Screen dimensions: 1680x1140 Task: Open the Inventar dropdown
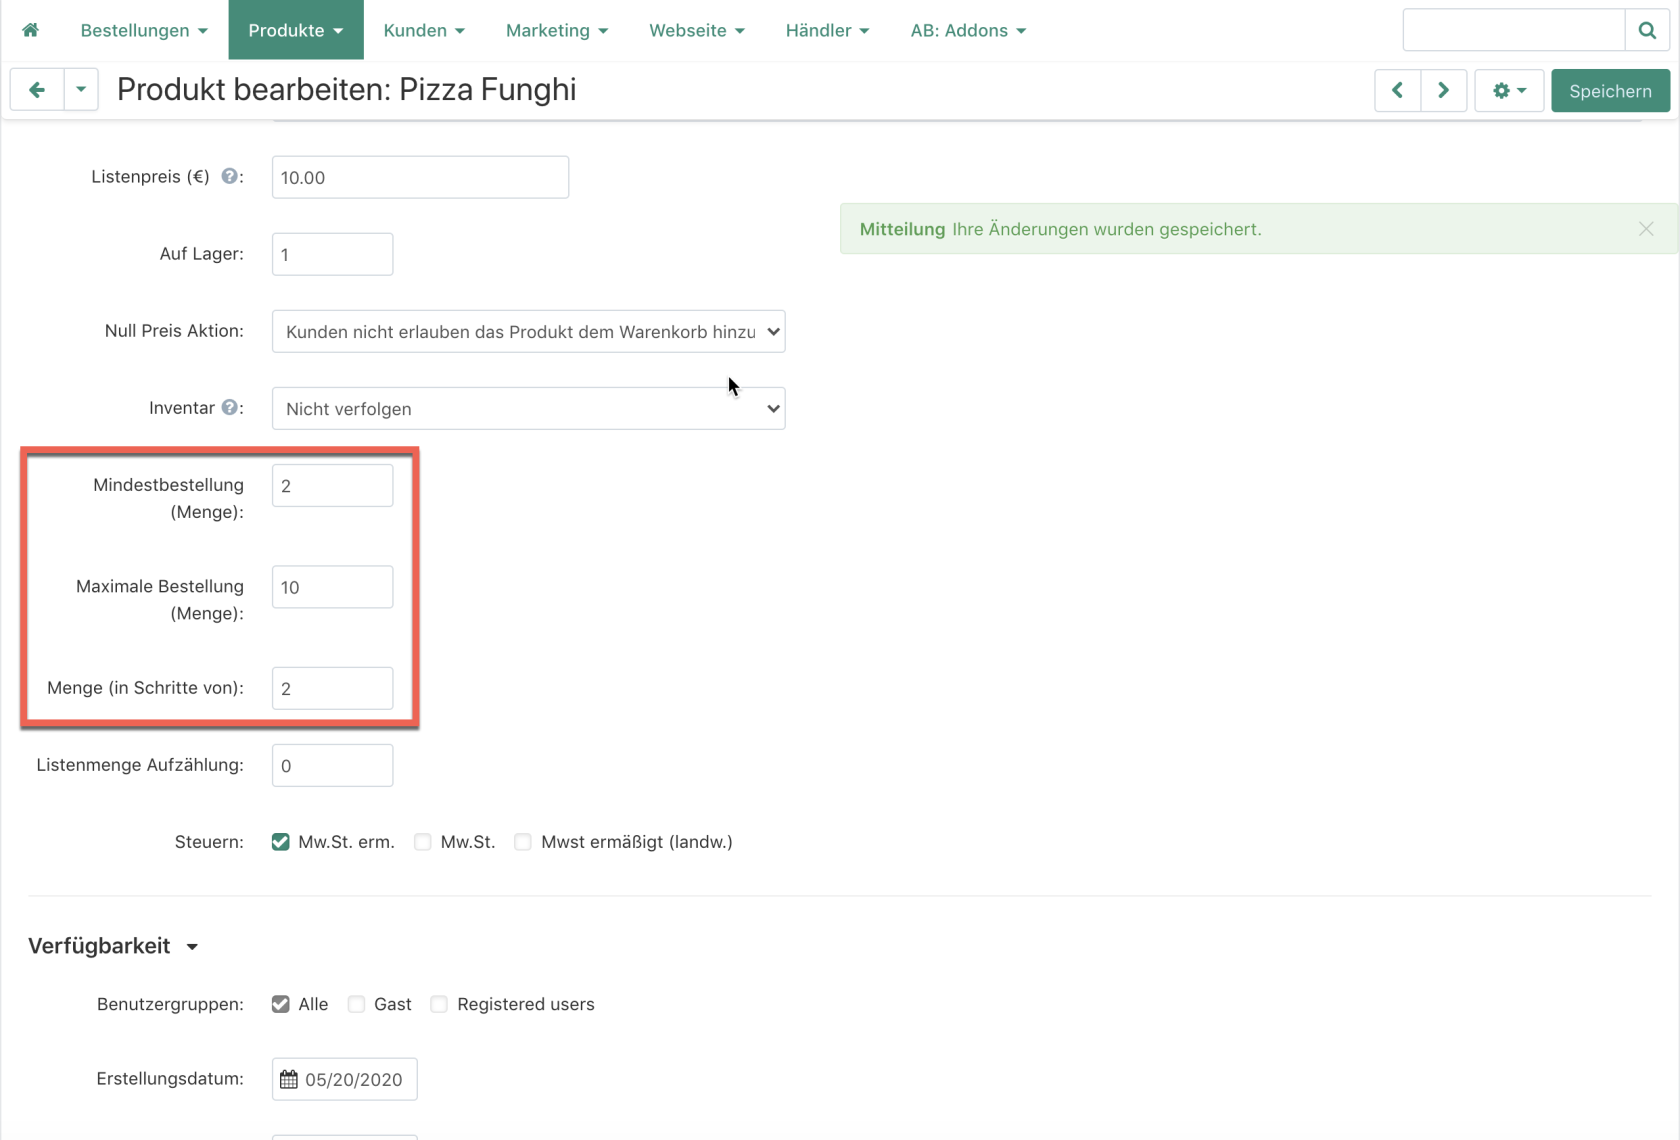(x=528, y=408)
